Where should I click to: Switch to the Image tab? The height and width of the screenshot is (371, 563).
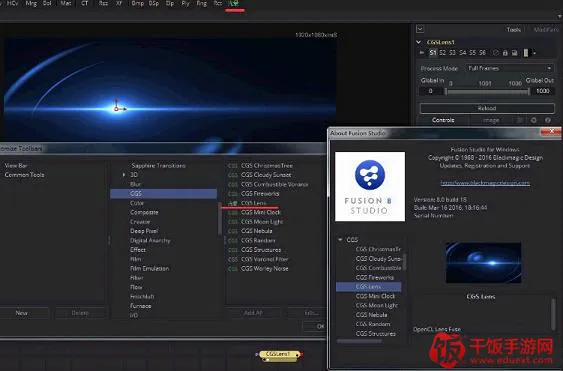[x=491, y=120]
